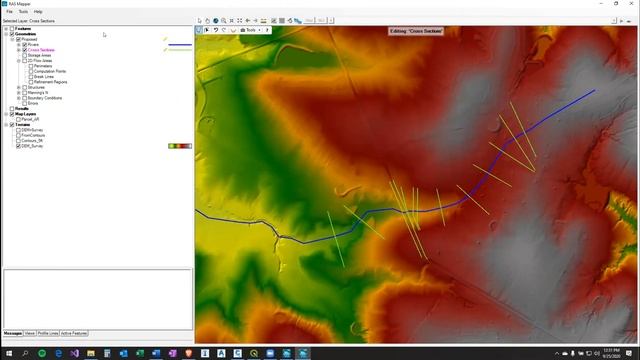Expand the Boundary Conditions tree node

19,98
